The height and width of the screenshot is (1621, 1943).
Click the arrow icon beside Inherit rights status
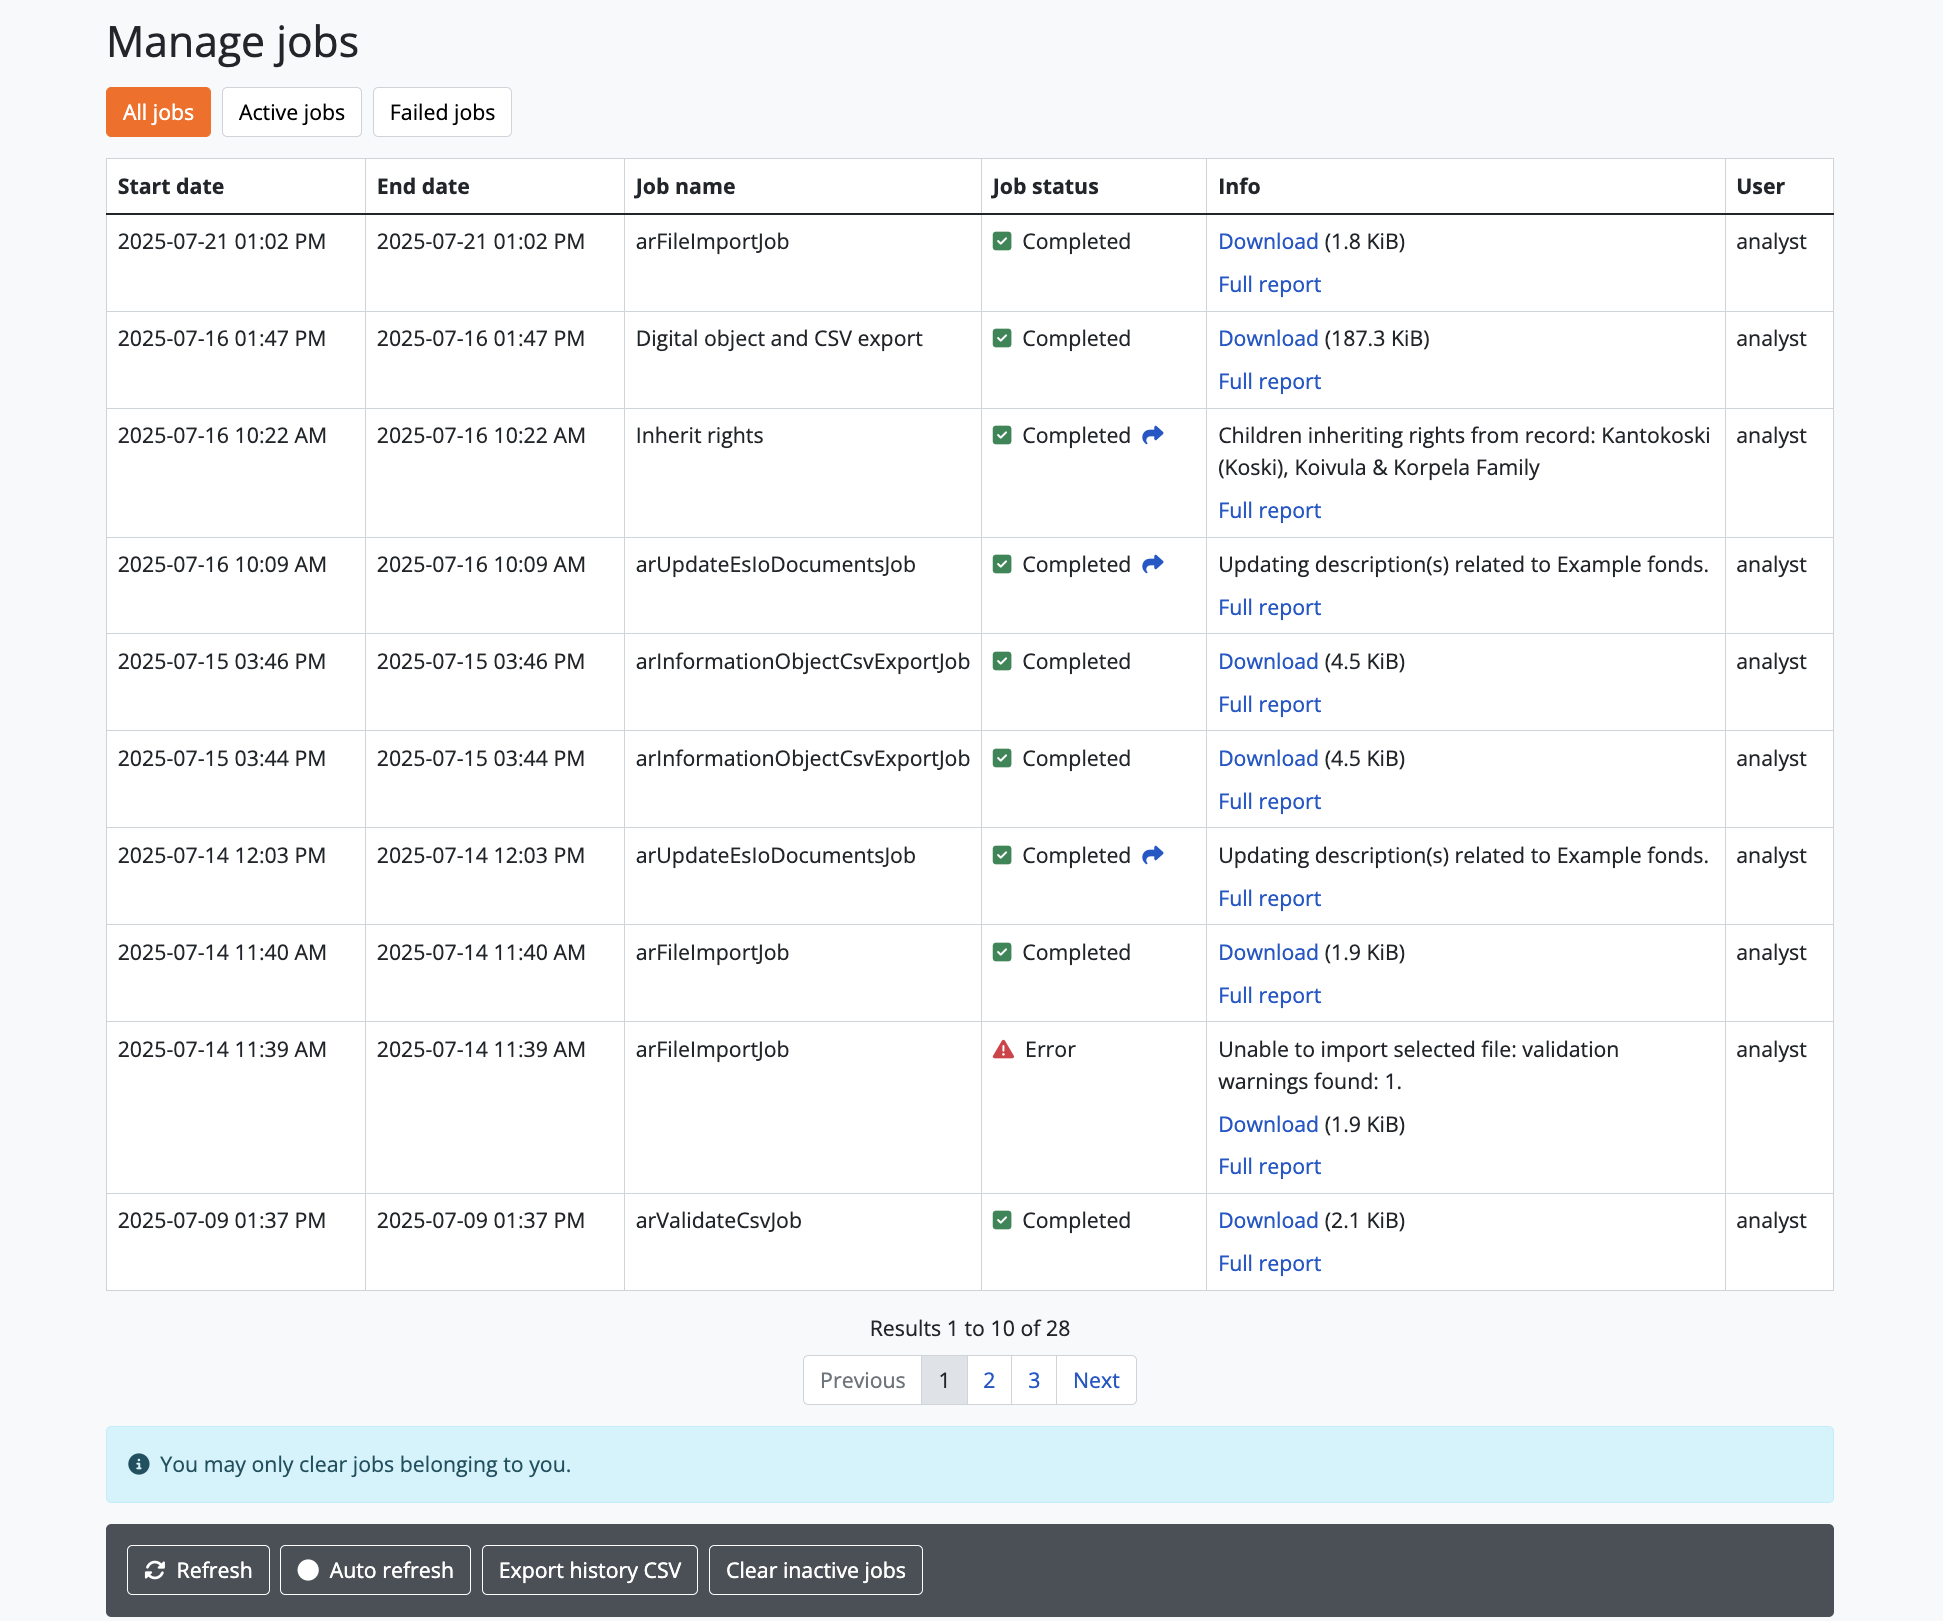coord(1153,435)
